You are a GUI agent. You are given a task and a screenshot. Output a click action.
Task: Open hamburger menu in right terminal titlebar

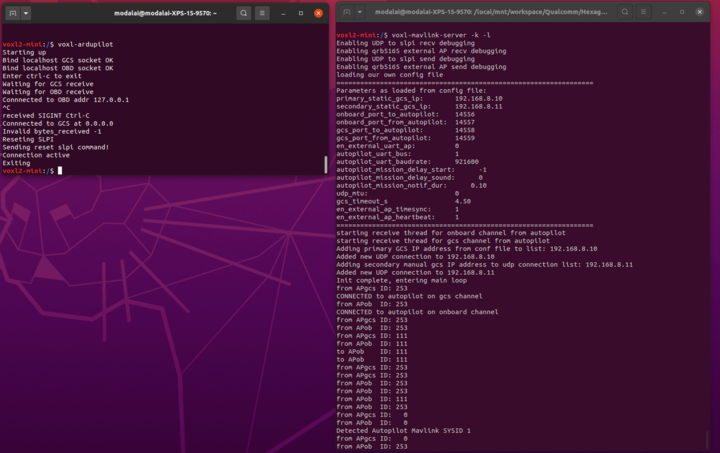click(x=643, y=12)
